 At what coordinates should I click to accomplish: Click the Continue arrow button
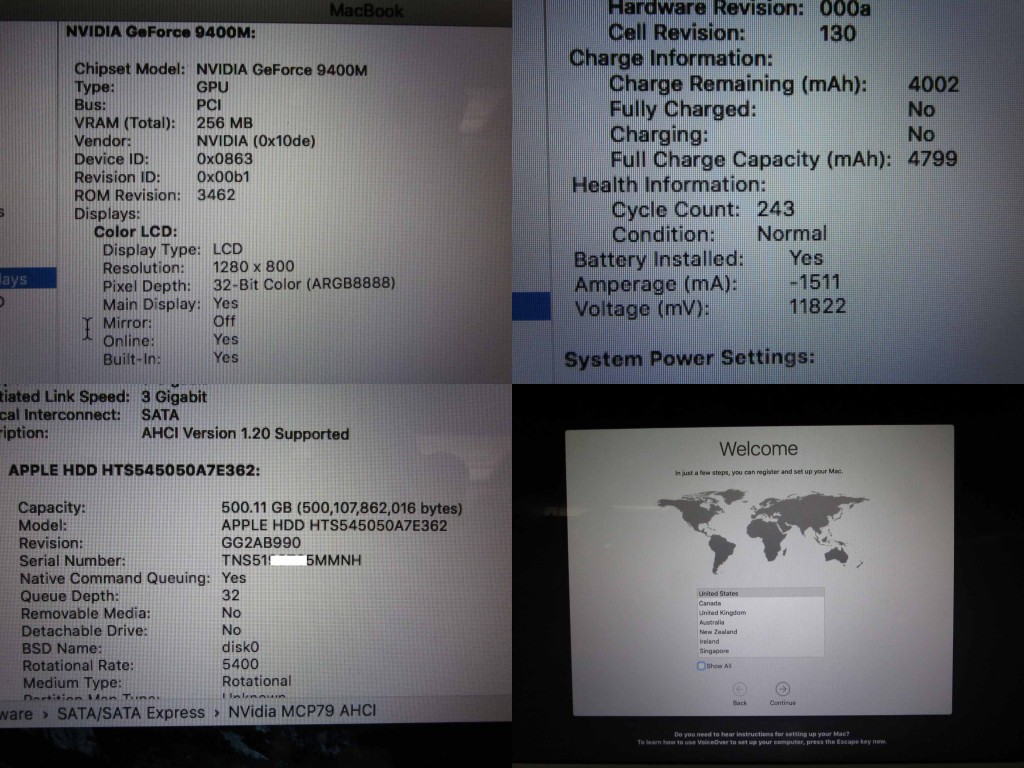[x=782, y=689]
